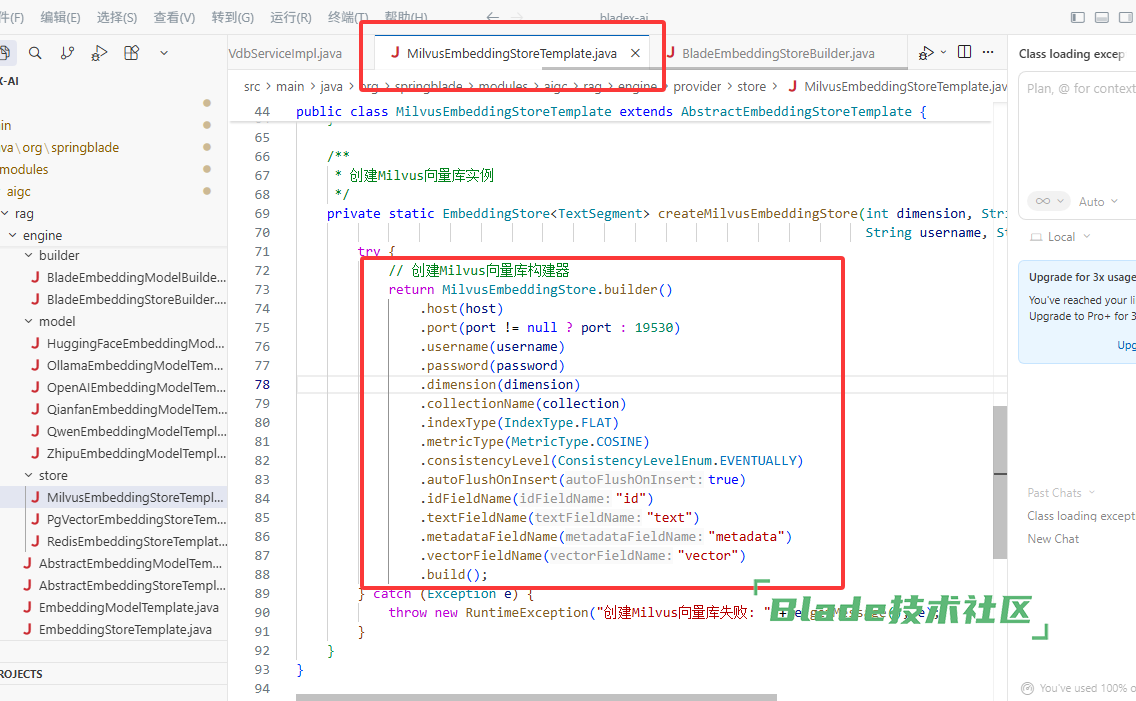Image resolution: width=1136 pixels, height=701 pixels.
Task: Collapse the builder folder in explorer
Action: (29, 255)
